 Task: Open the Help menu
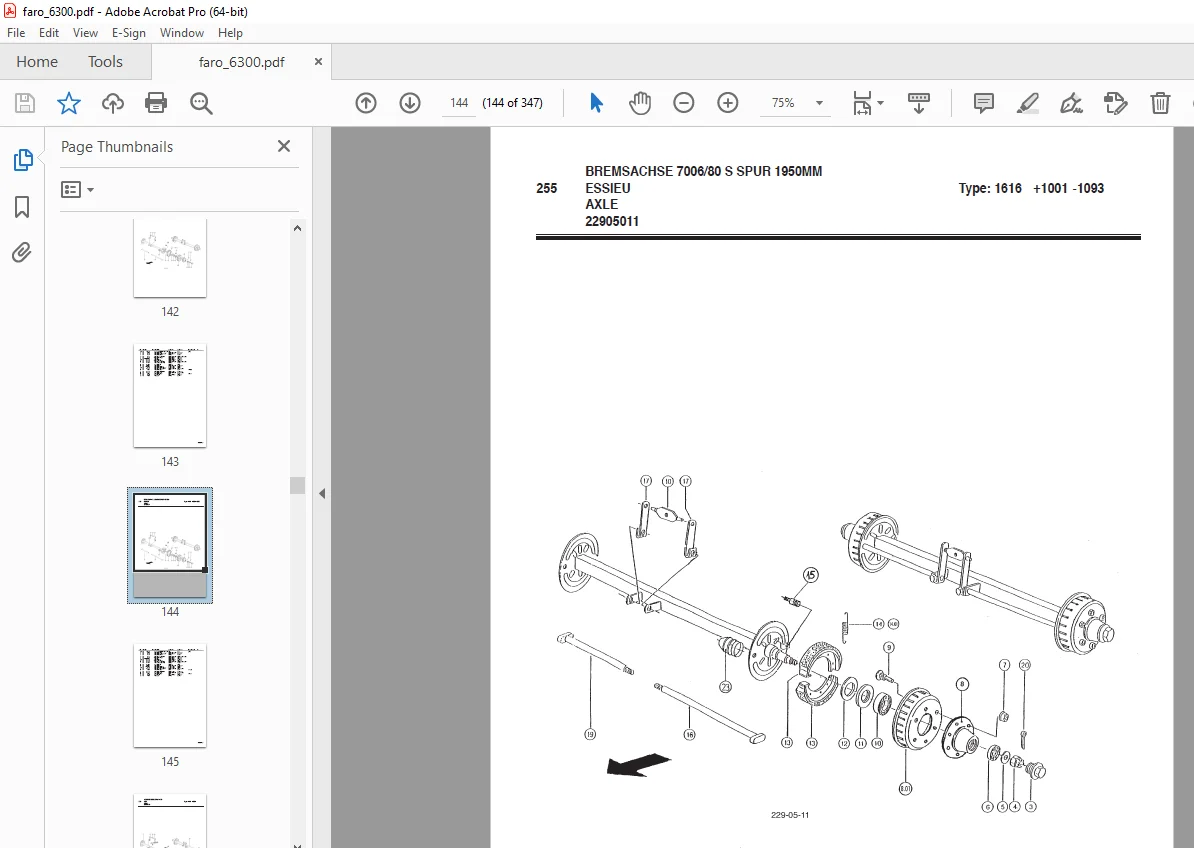tap(230, 33)
